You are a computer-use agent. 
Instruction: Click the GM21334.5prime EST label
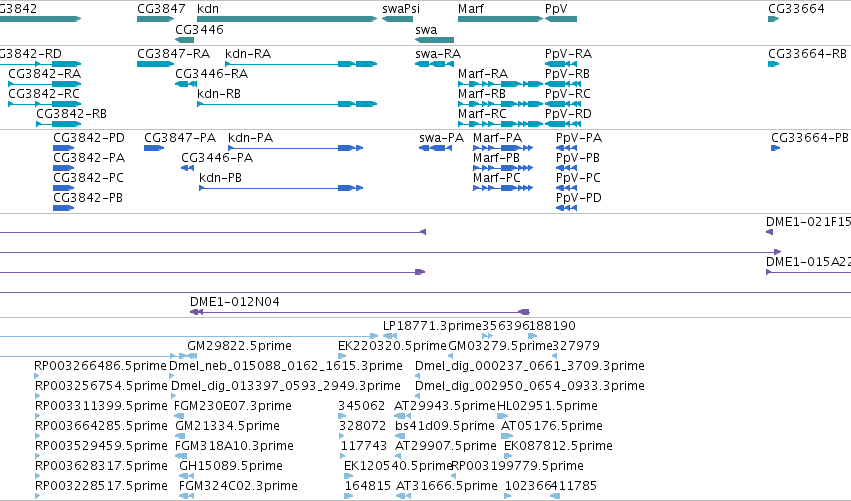click(227, 426)
